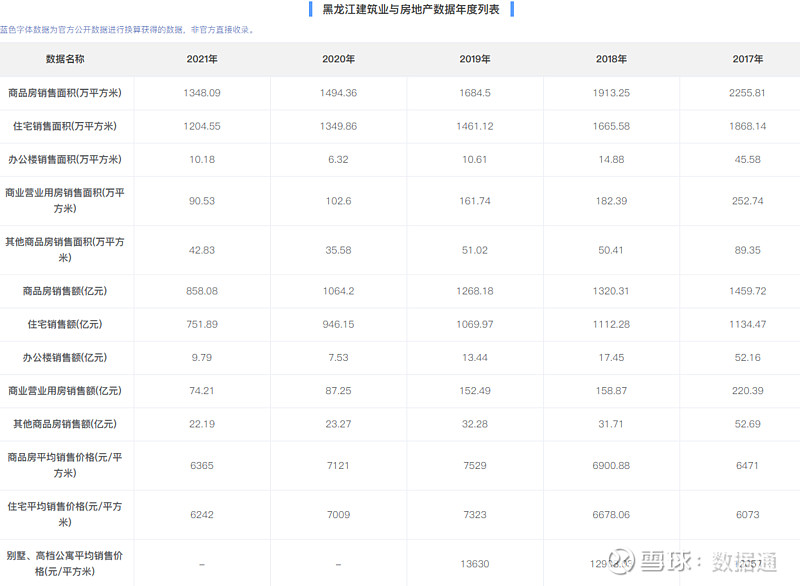Click cell value 1684.5

475,93
